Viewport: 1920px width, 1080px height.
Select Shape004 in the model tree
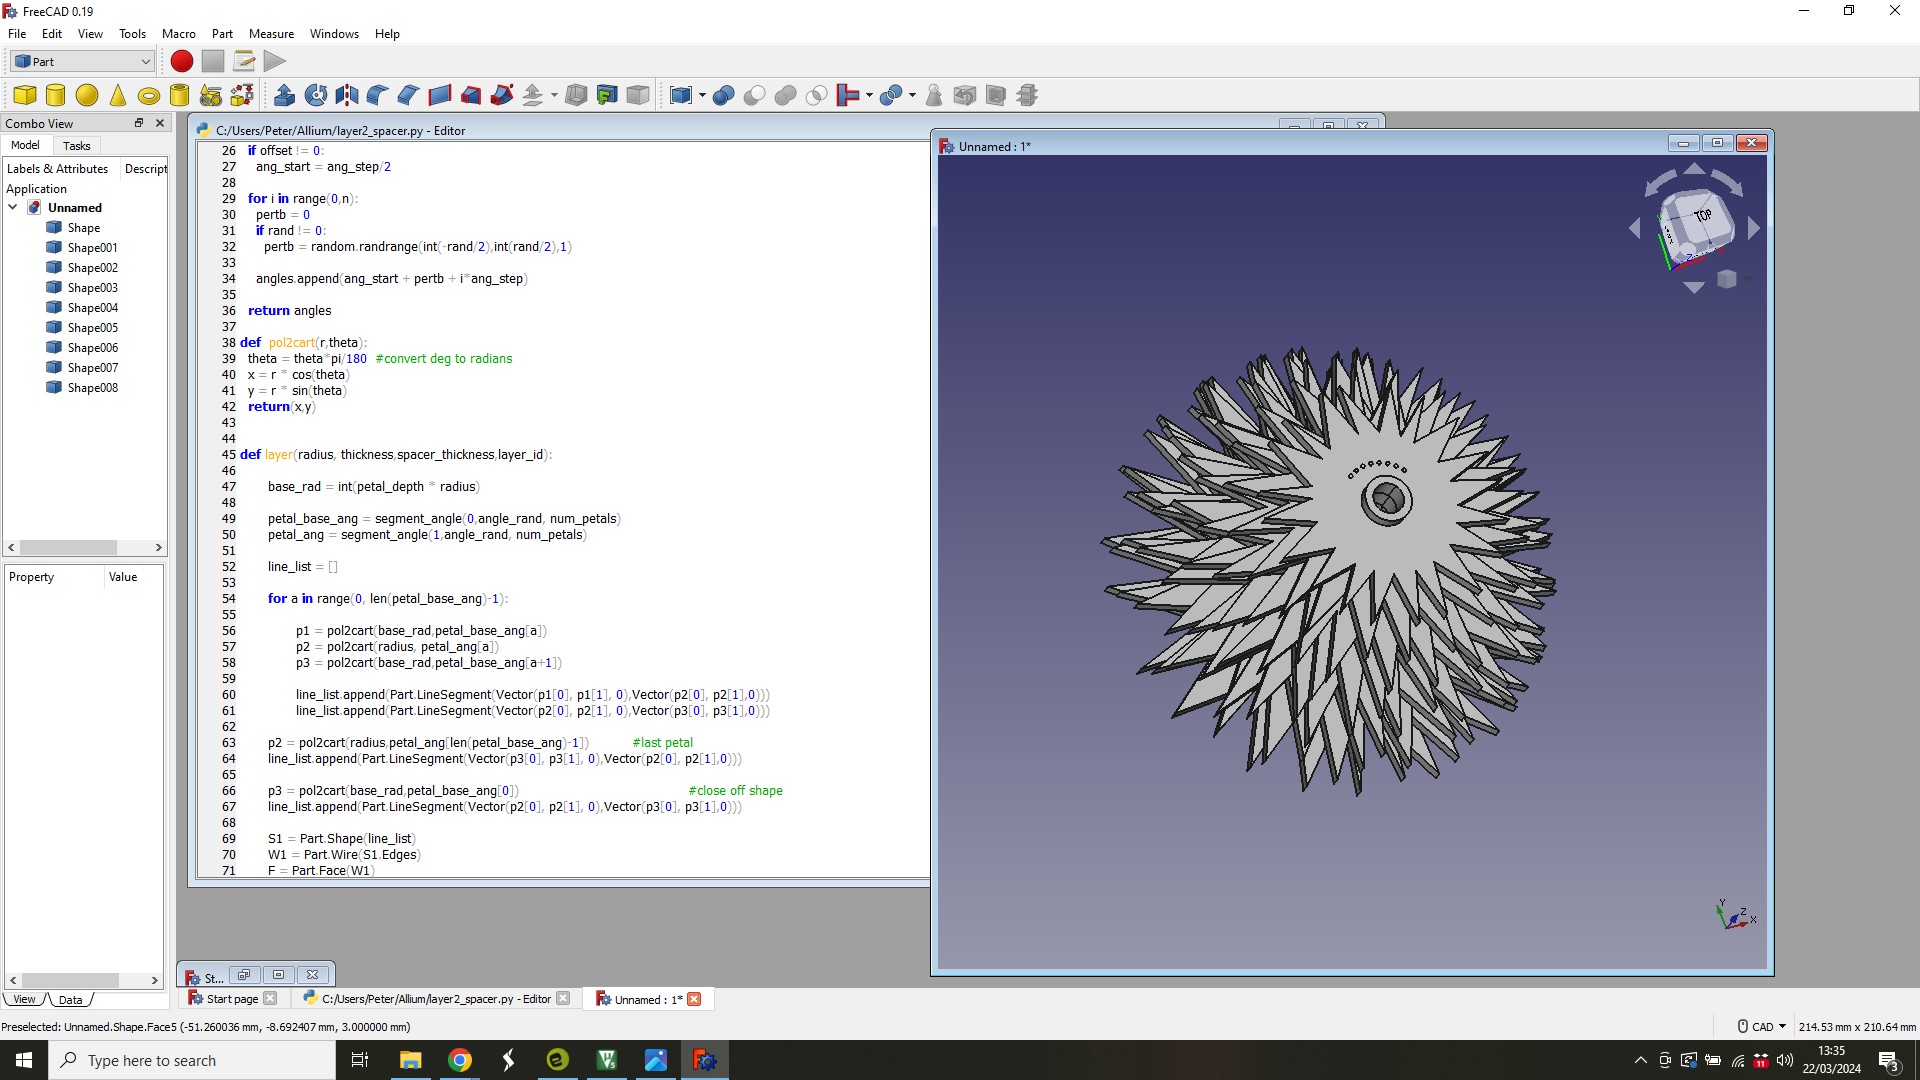coord(92,307)
